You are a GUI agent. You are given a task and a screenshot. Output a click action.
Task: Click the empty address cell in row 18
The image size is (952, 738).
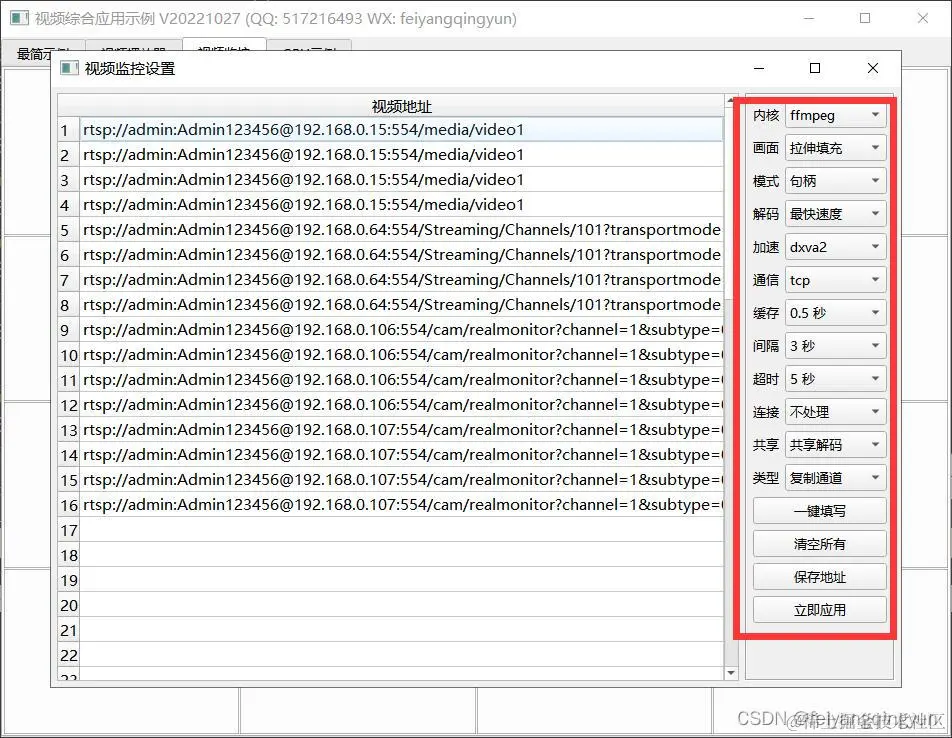click(401, 555)
